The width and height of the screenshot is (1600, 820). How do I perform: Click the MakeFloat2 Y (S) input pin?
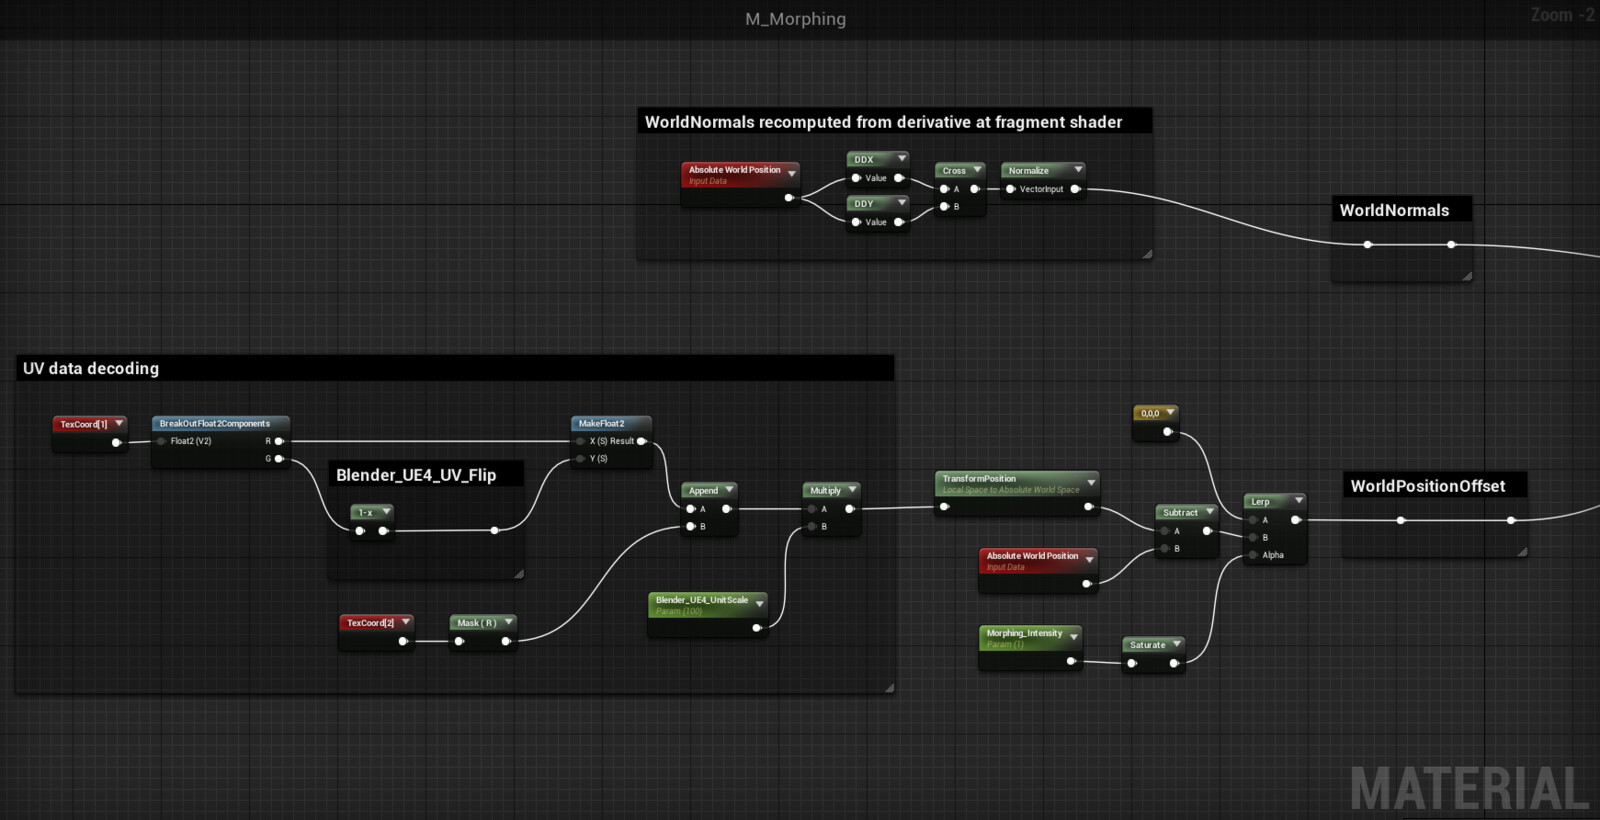[x=580, y=459]
